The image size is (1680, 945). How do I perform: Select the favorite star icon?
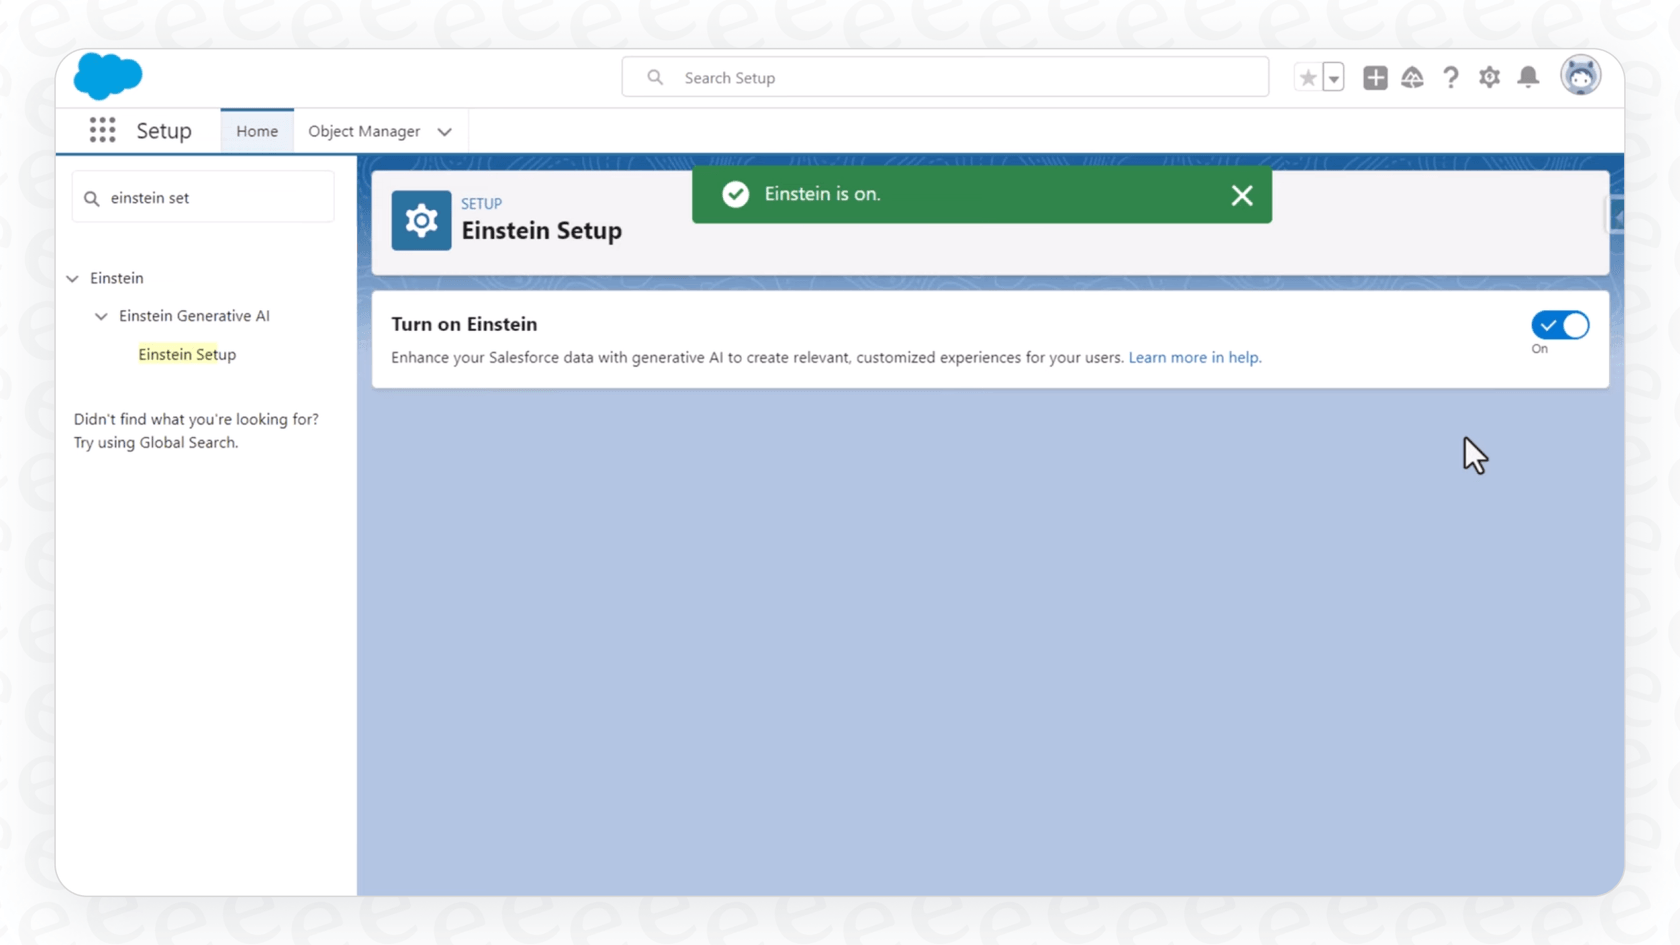pos(1307,76)
